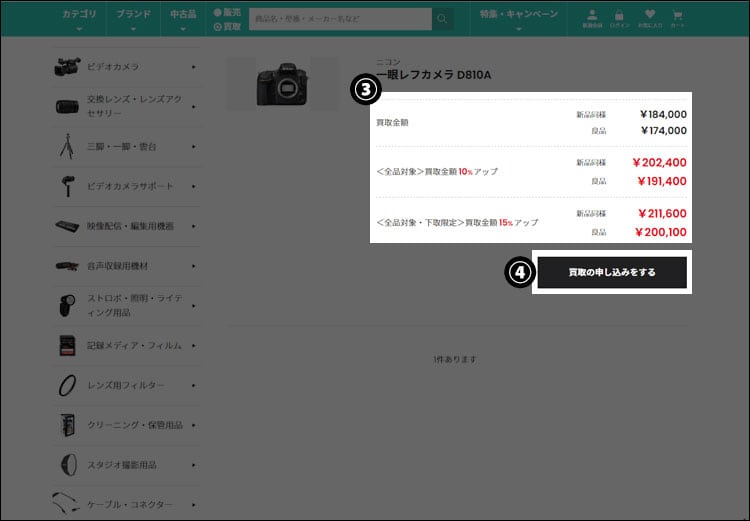Click the Nikon D810A camera thumbnail
750x521 pixels.
pos(282,84)
